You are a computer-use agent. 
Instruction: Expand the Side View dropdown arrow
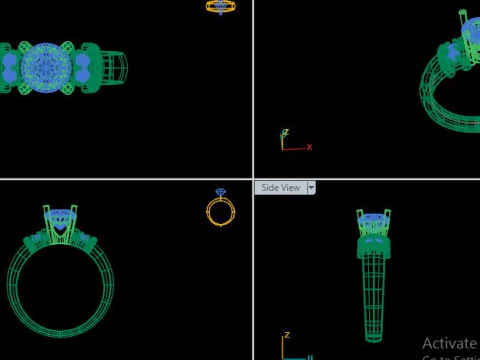click(311, 188)
